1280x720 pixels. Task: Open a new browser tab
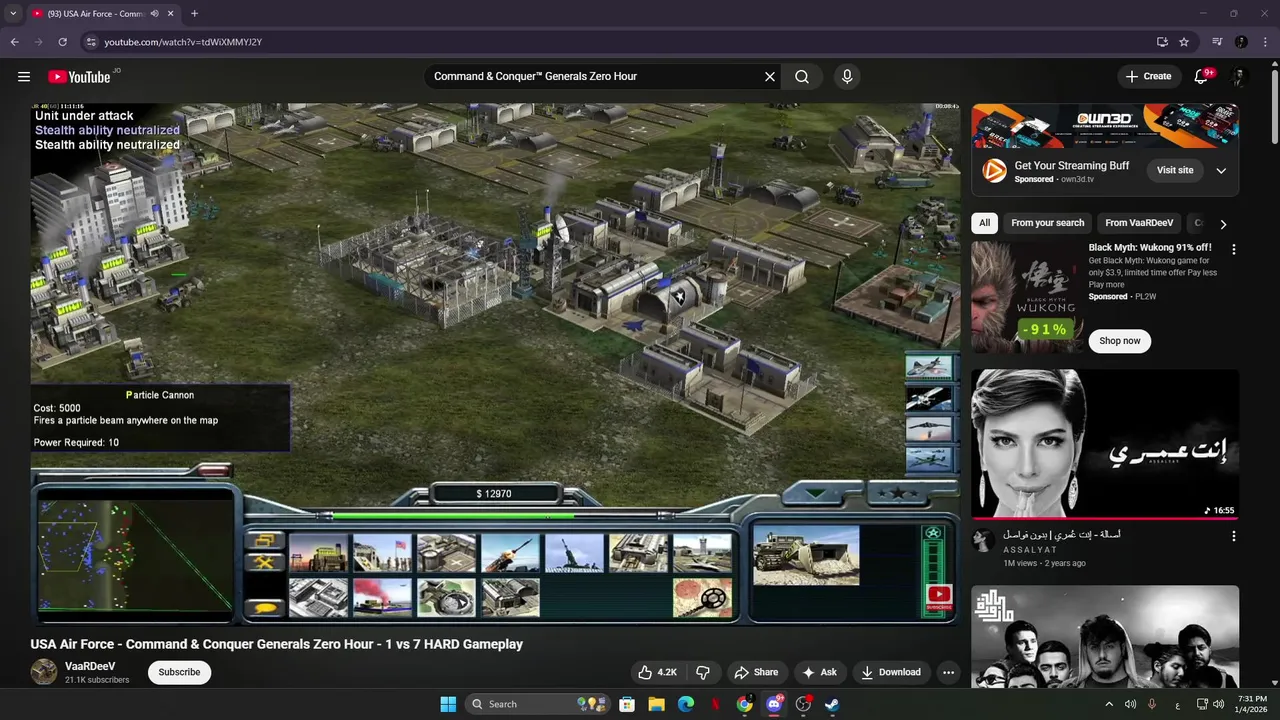point(194,14)
